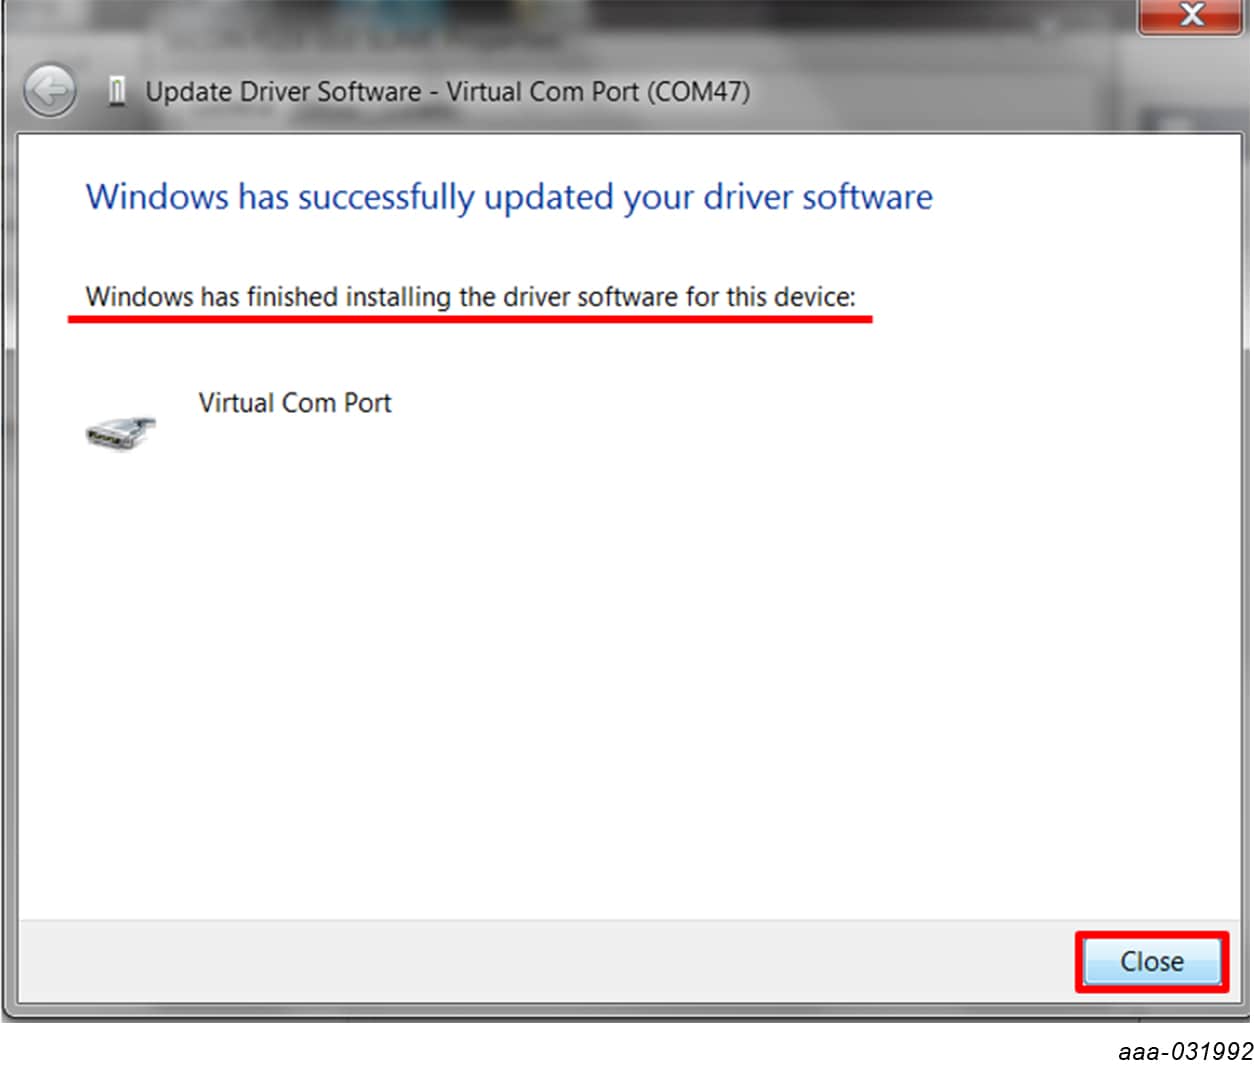Viewport: 1254px width, 1069px height.
Task: Click the 'Windows has finished installing' sentence
Action: 470,297
